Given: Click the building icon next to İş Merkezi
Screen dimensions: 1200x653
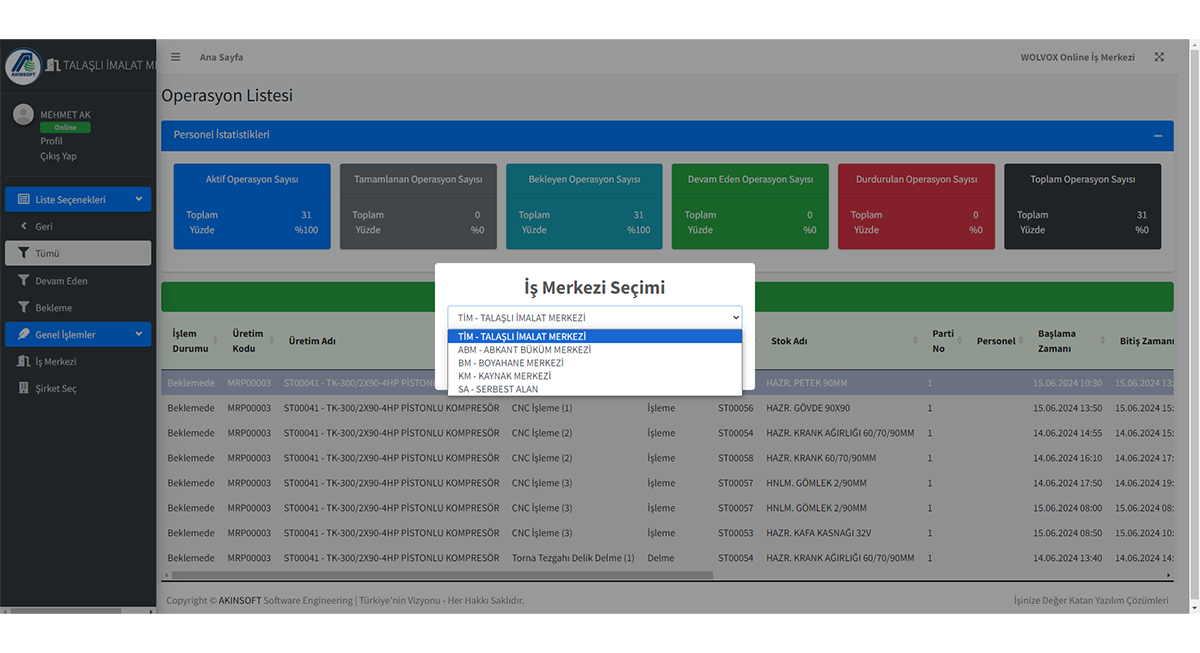Looking at the screenshot, I should point(24,361).
